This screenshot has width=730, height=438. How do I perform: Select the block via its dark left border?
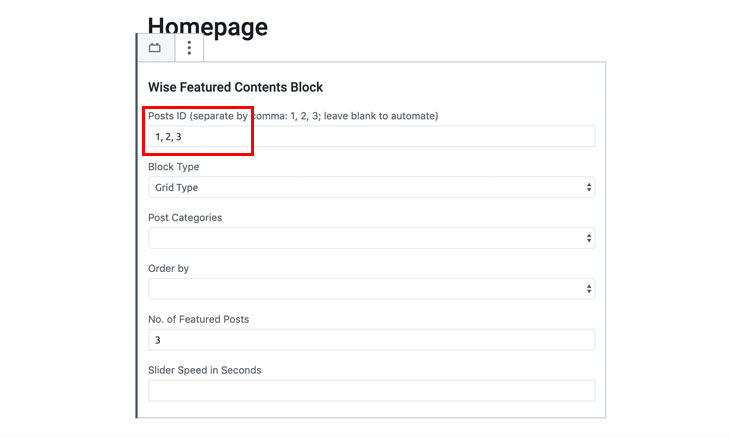[137, 233]
